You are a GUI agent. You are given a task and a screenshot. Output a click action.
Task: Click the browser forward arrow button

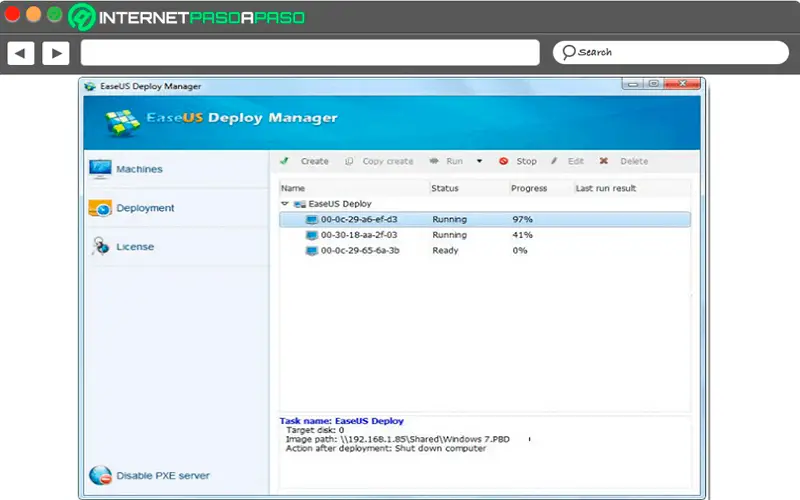click(56, 53)
